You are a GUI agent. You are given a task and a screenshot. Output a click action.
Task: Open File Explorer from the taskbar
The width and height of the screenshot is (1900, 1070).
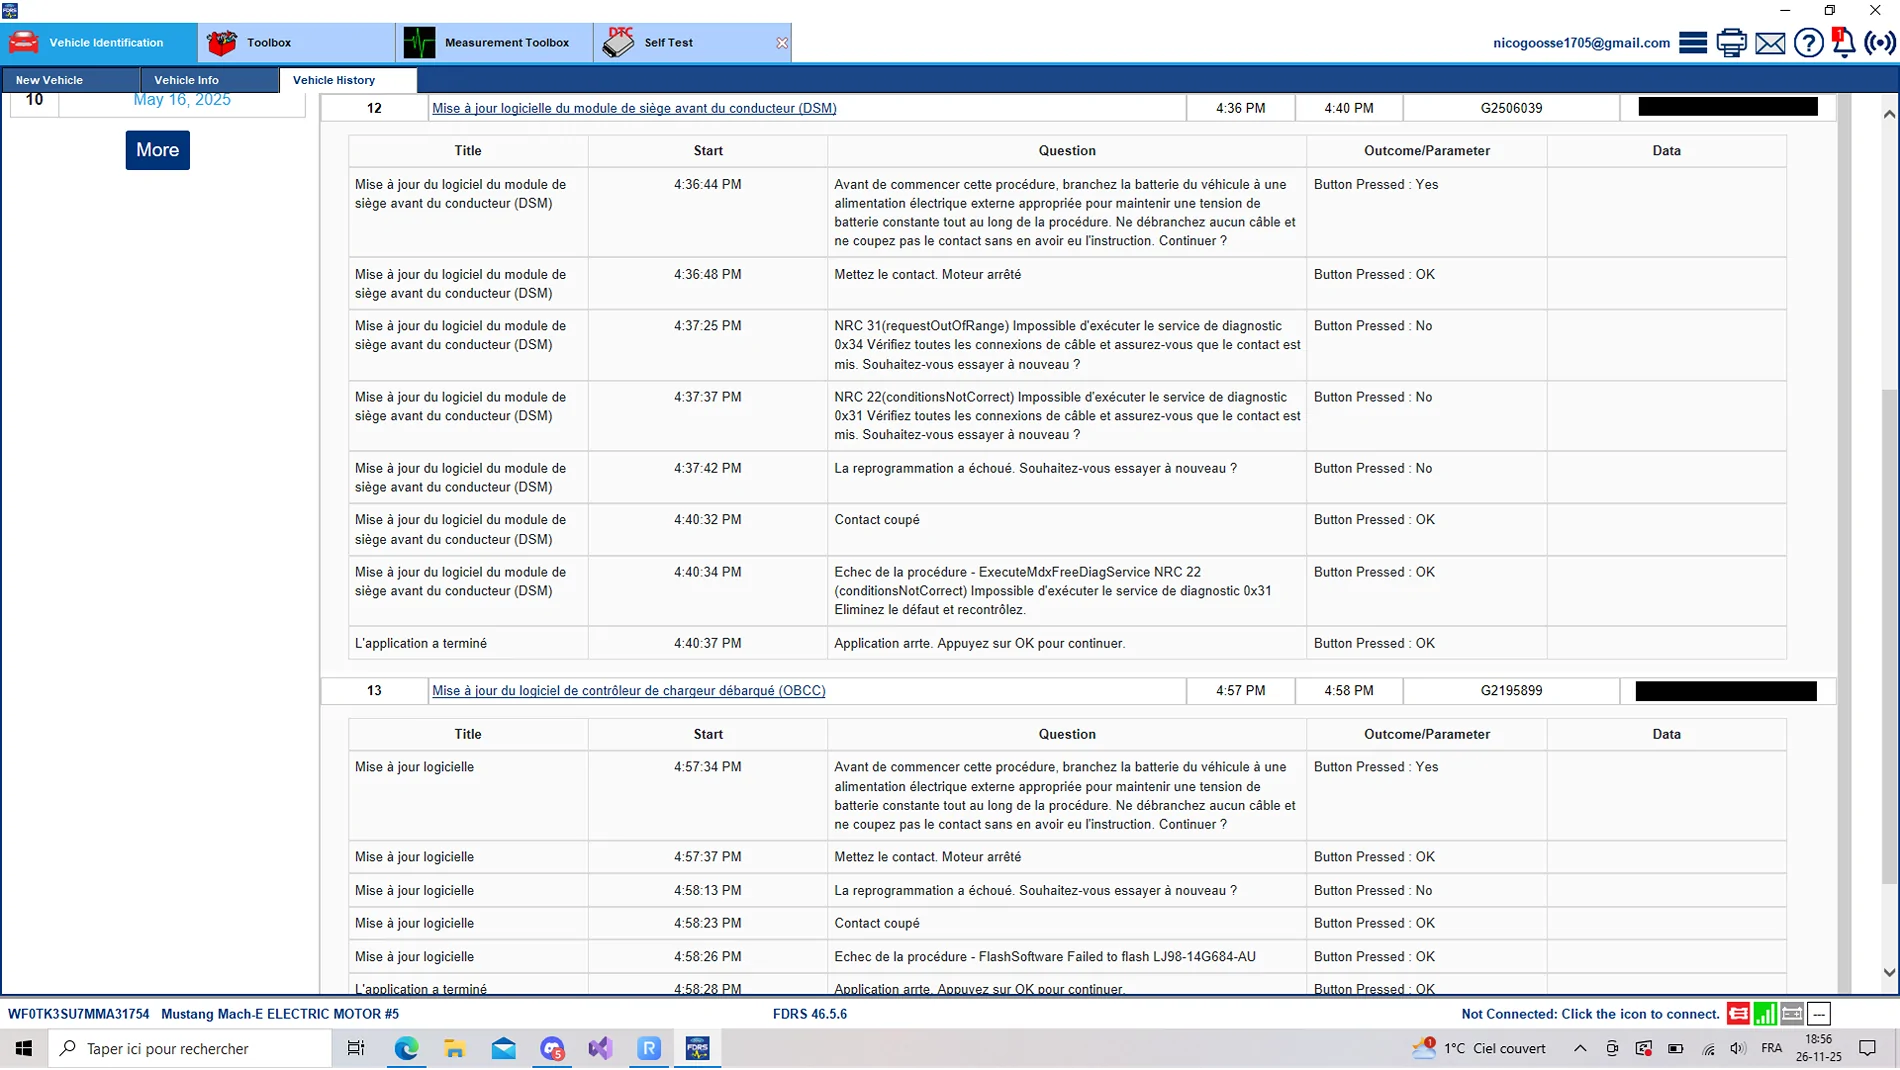tap(455, 1048)
